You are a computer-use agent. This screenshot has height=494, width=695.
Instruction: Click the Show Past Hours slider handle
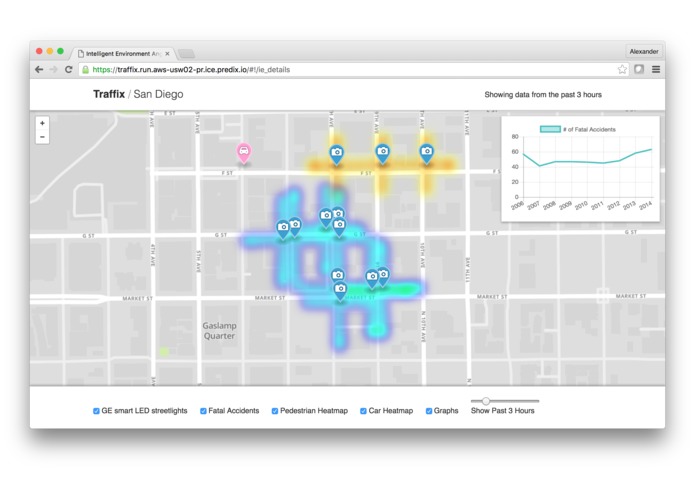tap(486, 401)
